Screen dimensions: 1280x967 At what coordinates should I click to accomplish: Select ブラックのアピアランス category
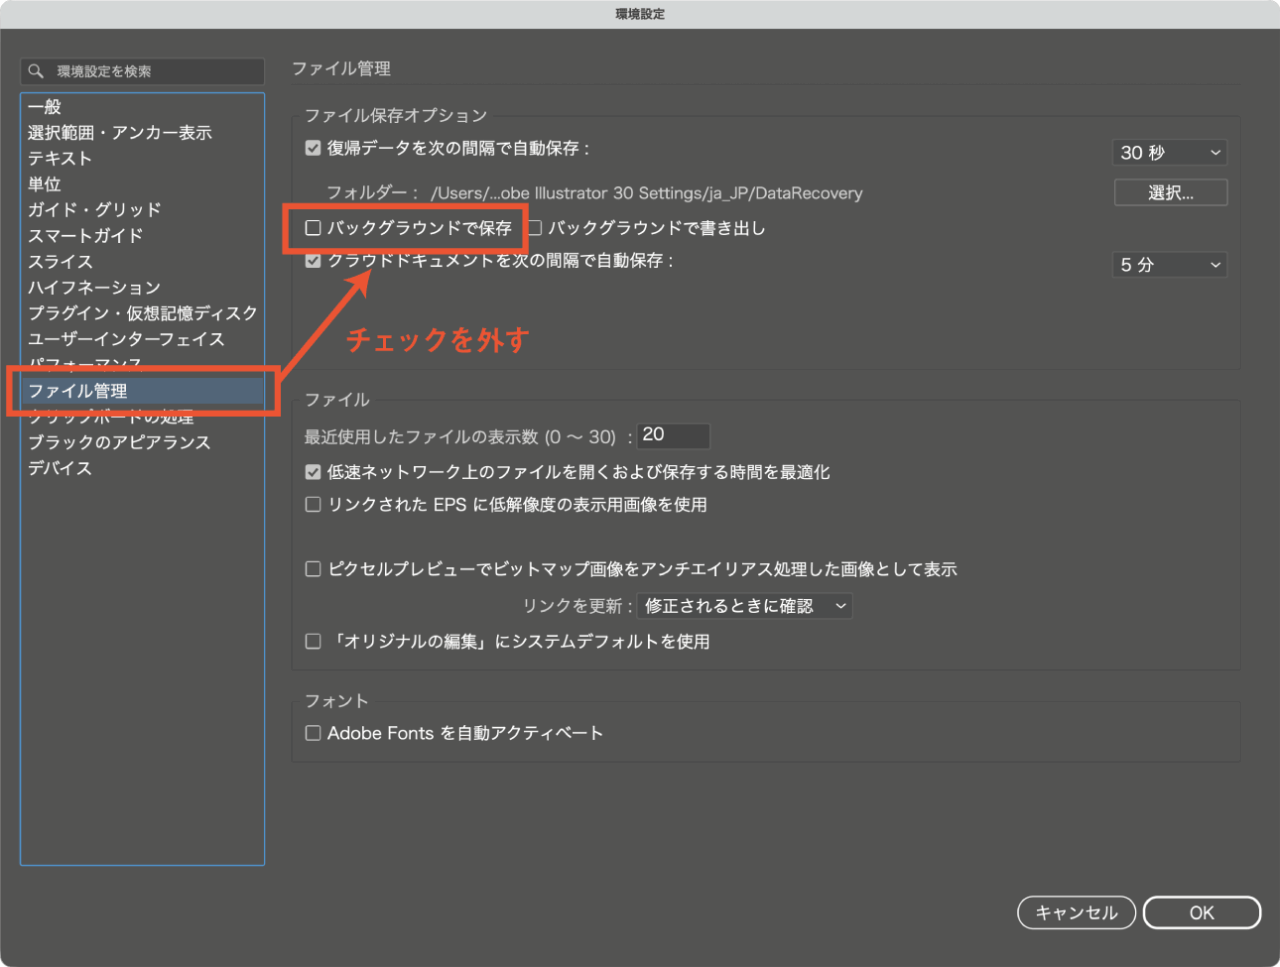pyautogui.click(x=119, y=442)
